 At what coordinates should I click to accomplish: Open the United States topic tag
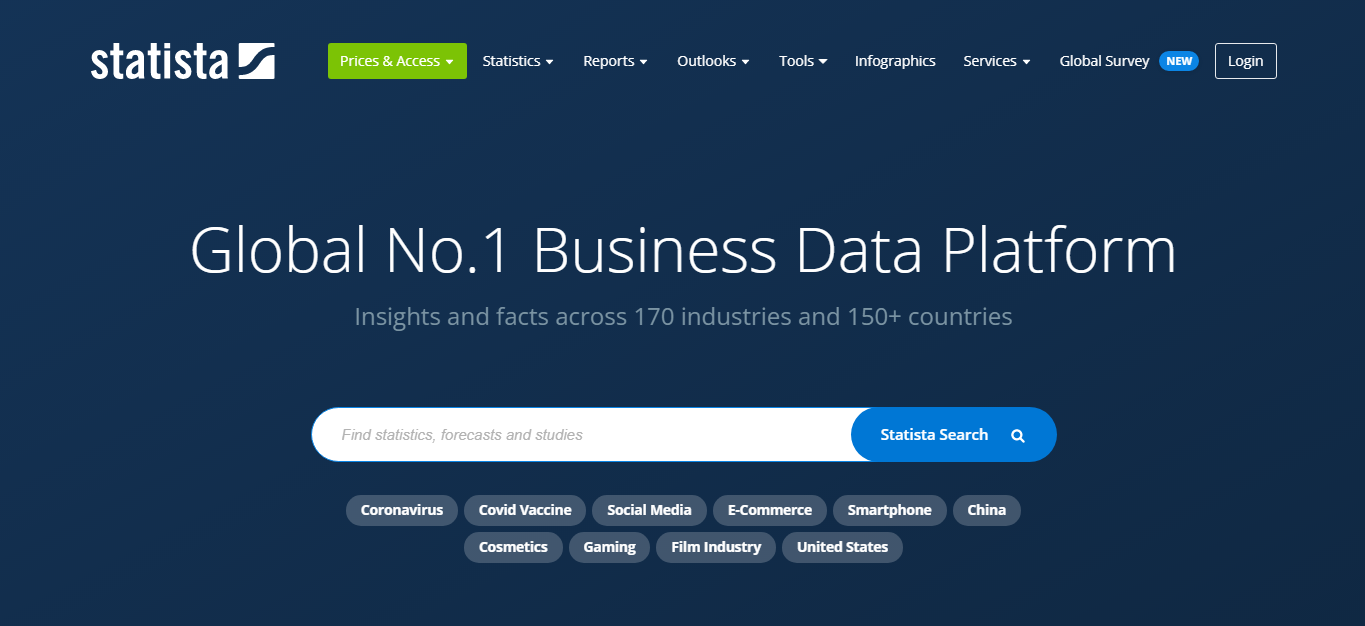(x=842, y=547)
